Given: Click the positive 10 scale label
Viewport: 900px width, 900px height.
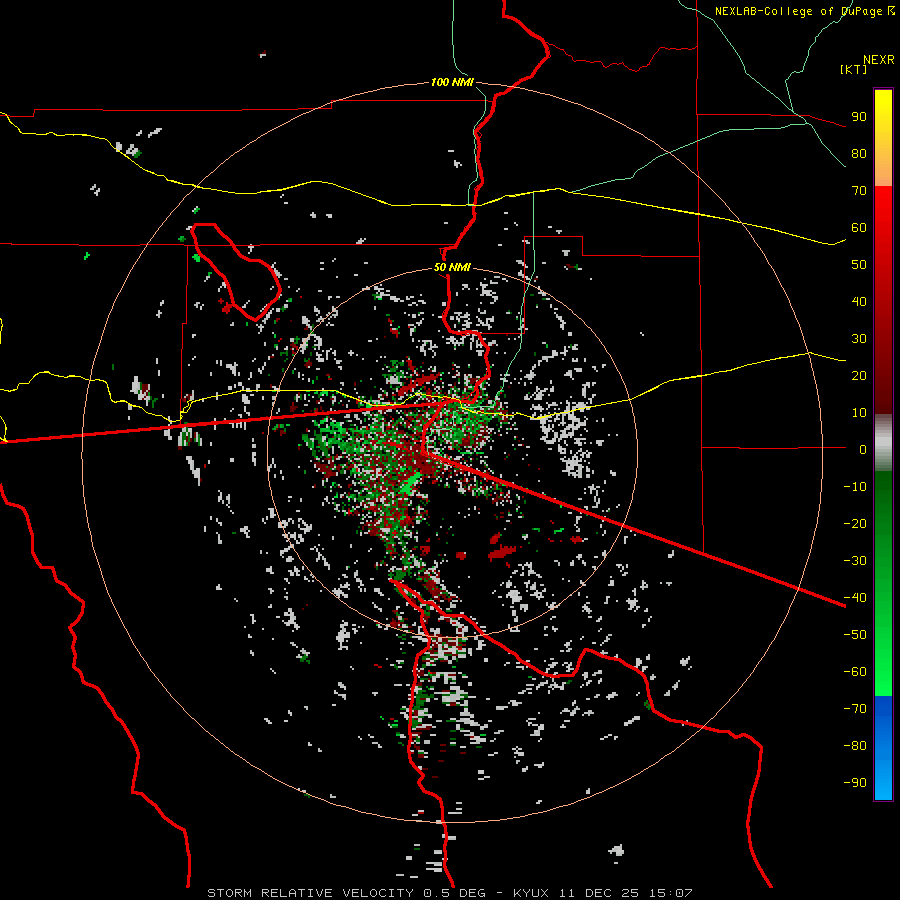Looking at the screenshot, I should (859, 413).
